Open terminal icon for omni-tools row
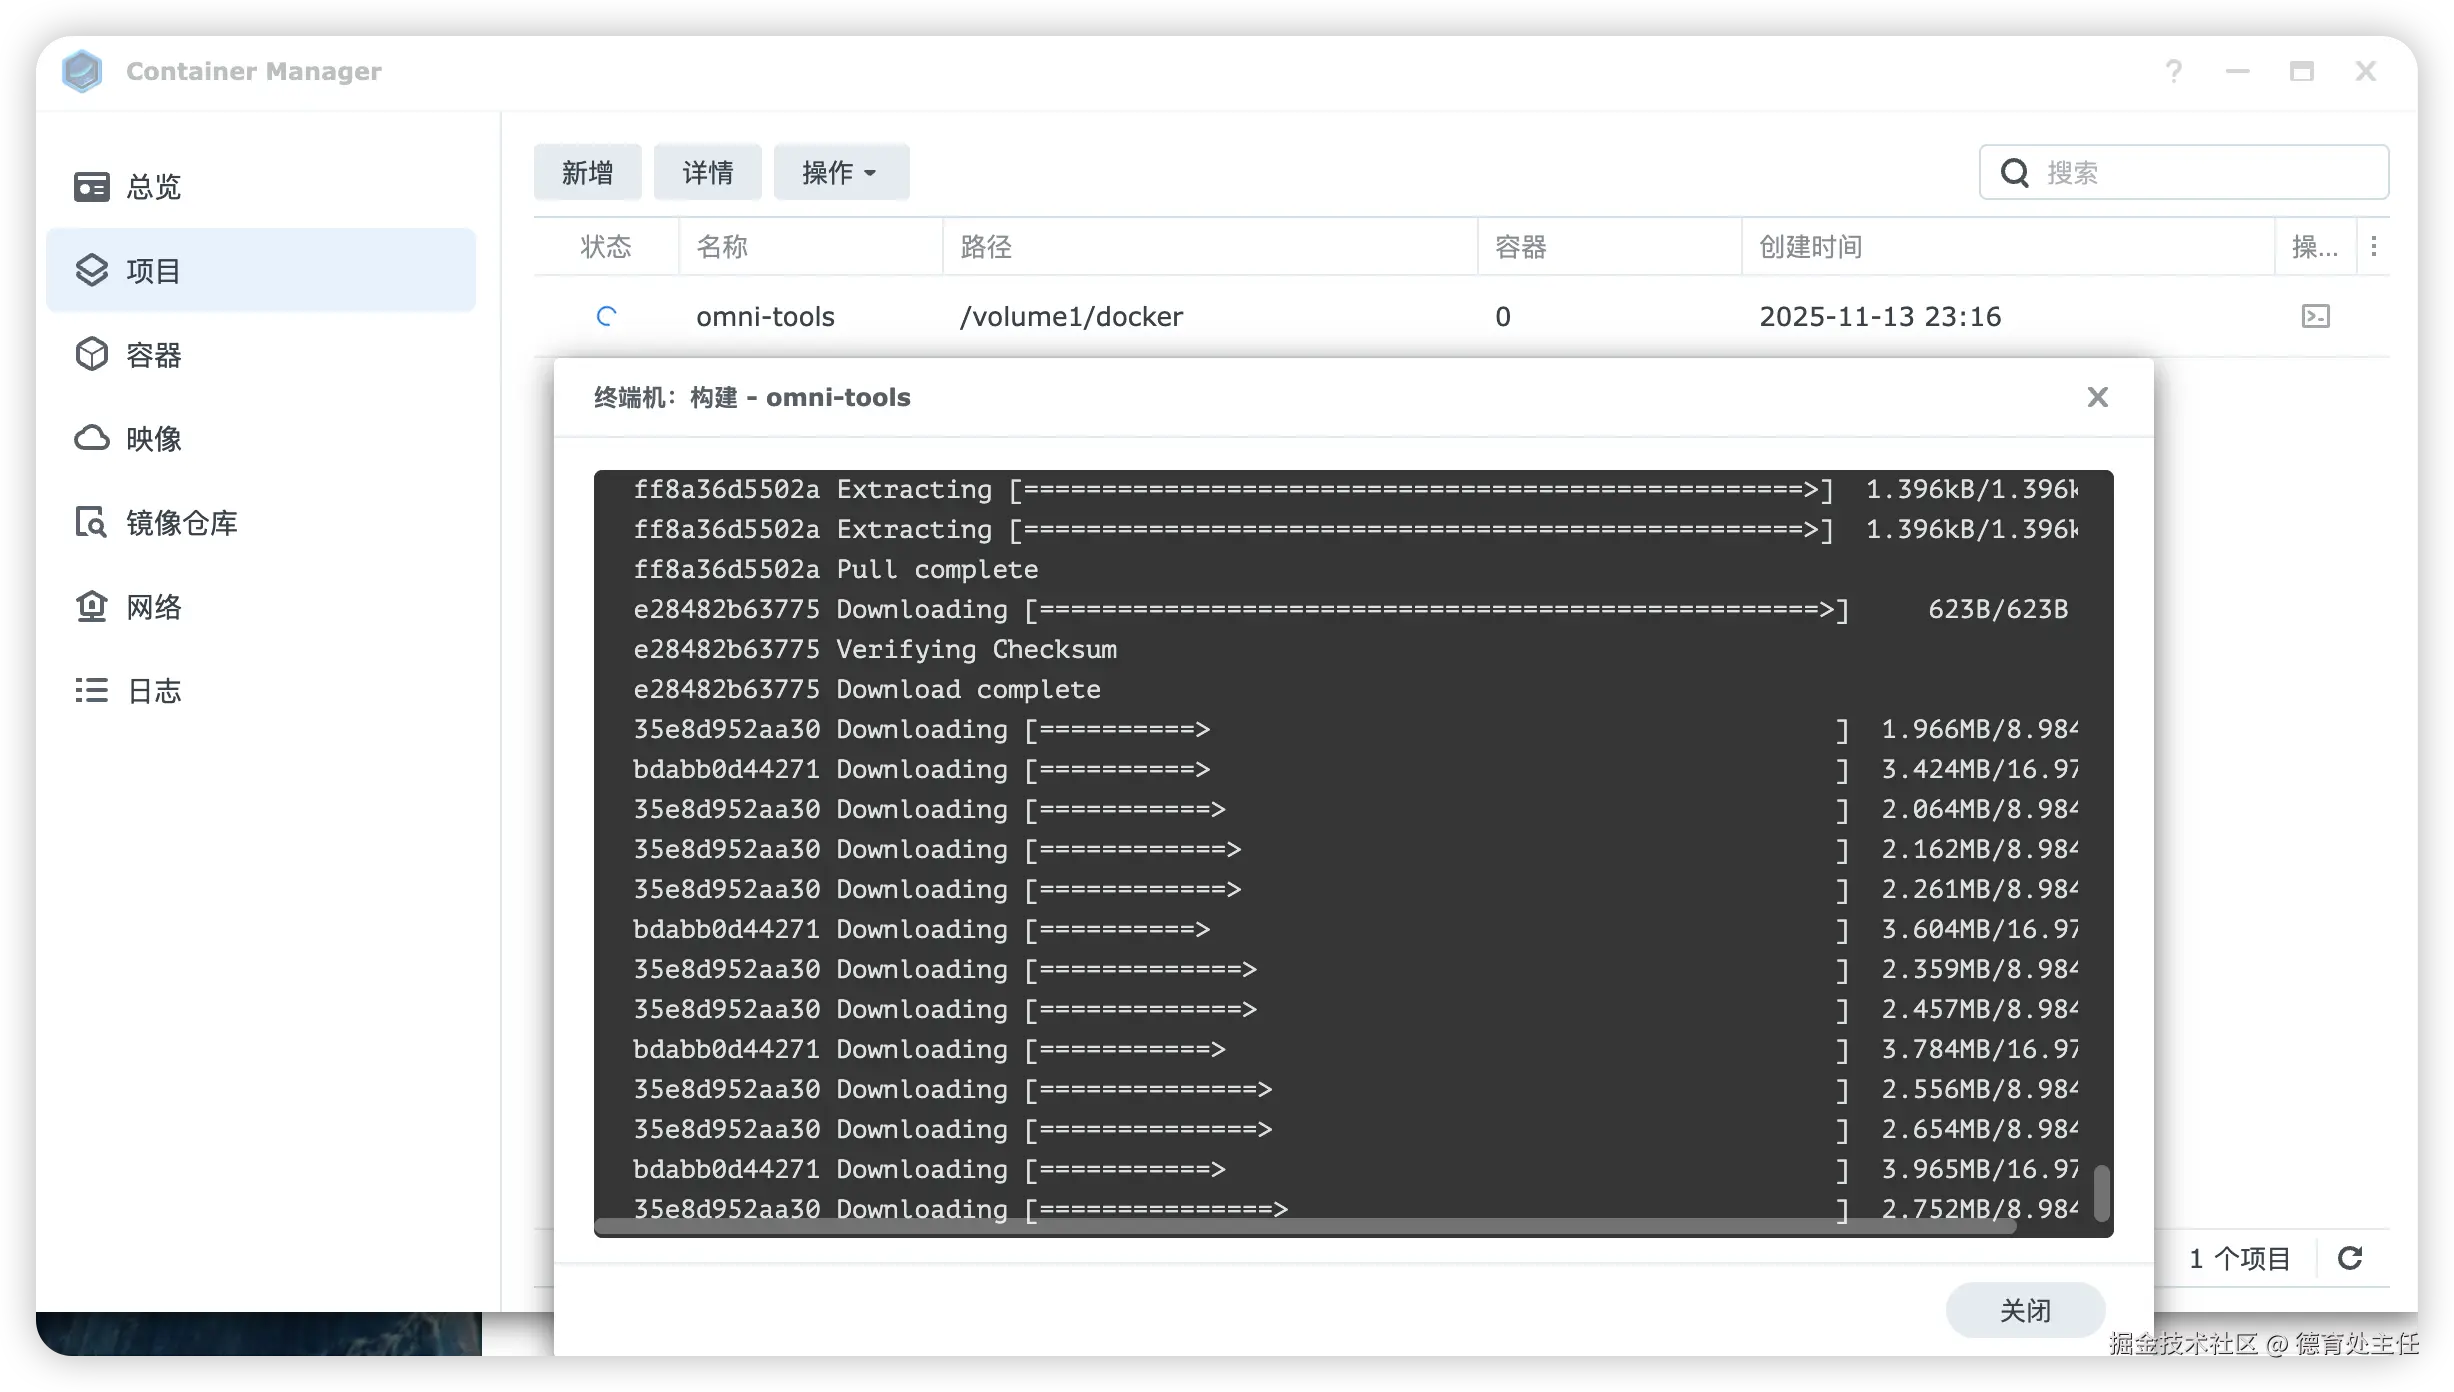The image size is (2454, 1392). tap(2315, 317)
